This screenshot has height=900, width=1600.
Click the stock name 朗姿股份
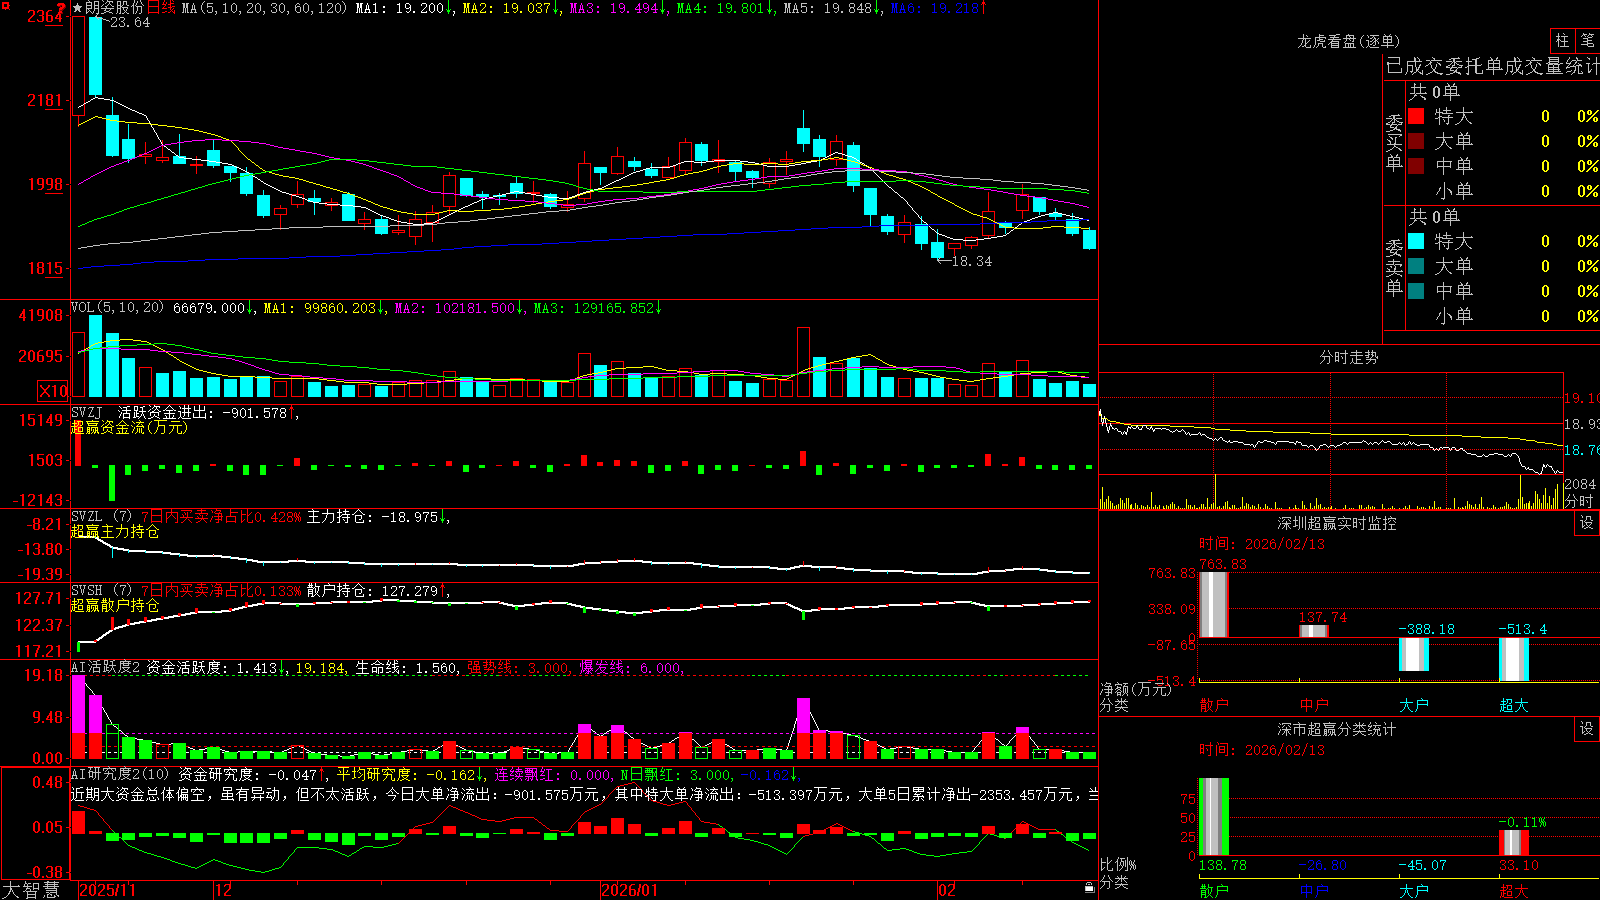(114, 8)
